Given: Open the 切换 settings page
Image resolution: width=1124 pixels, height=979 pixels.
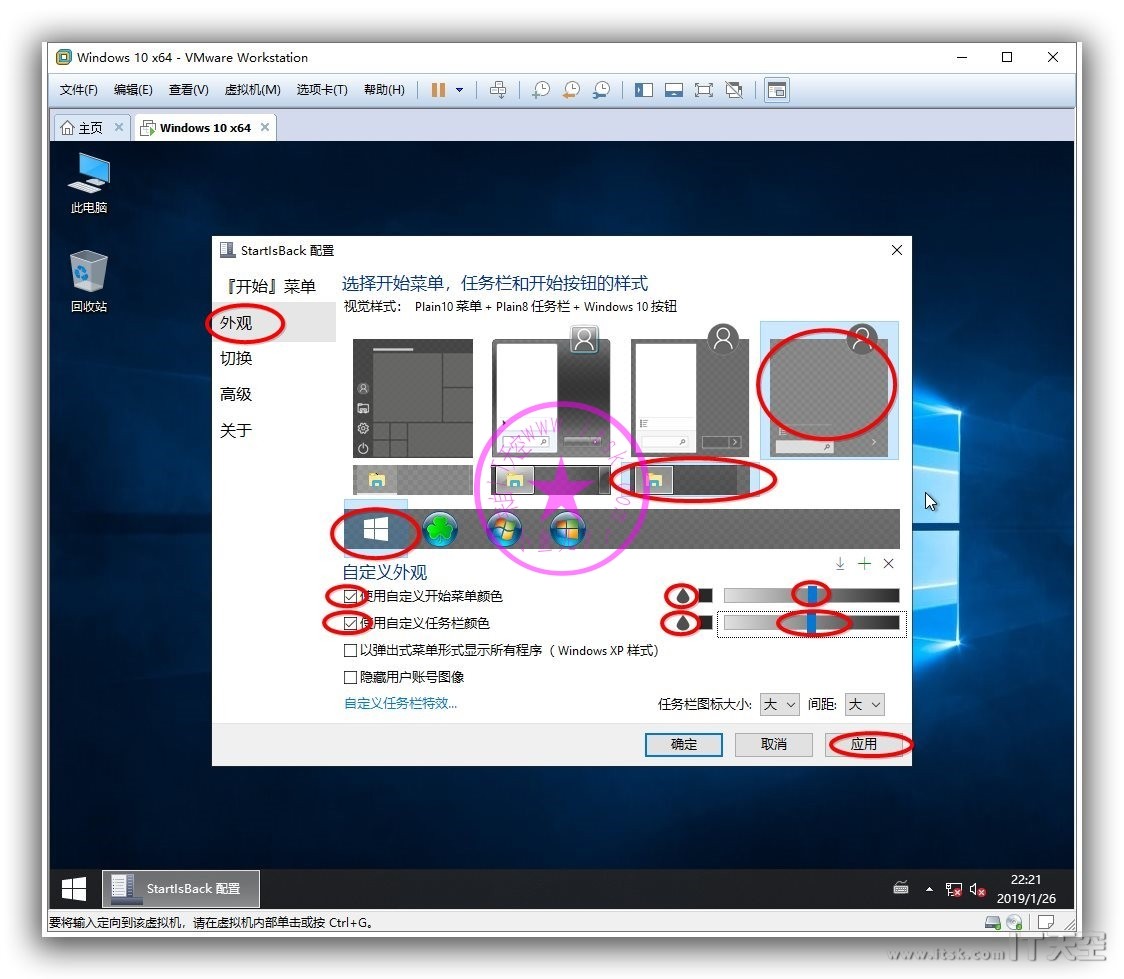Looking at the screenshot, I should pyautogui.click(x=274, y=358).
